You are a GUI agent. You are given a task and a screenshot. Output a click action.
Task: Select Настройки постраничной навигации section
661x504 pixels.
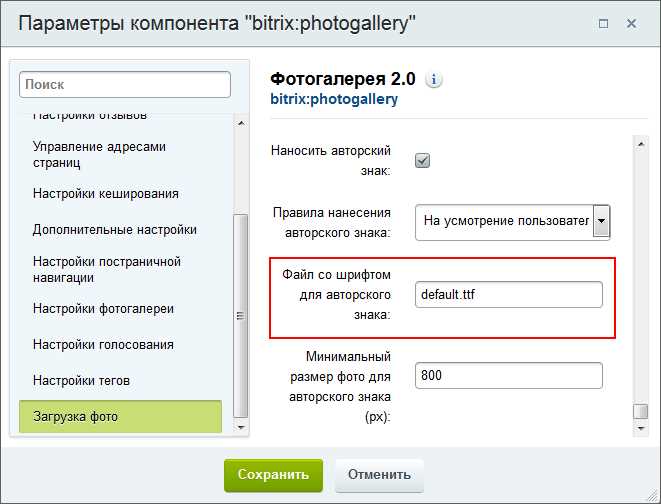coord(107,270)
